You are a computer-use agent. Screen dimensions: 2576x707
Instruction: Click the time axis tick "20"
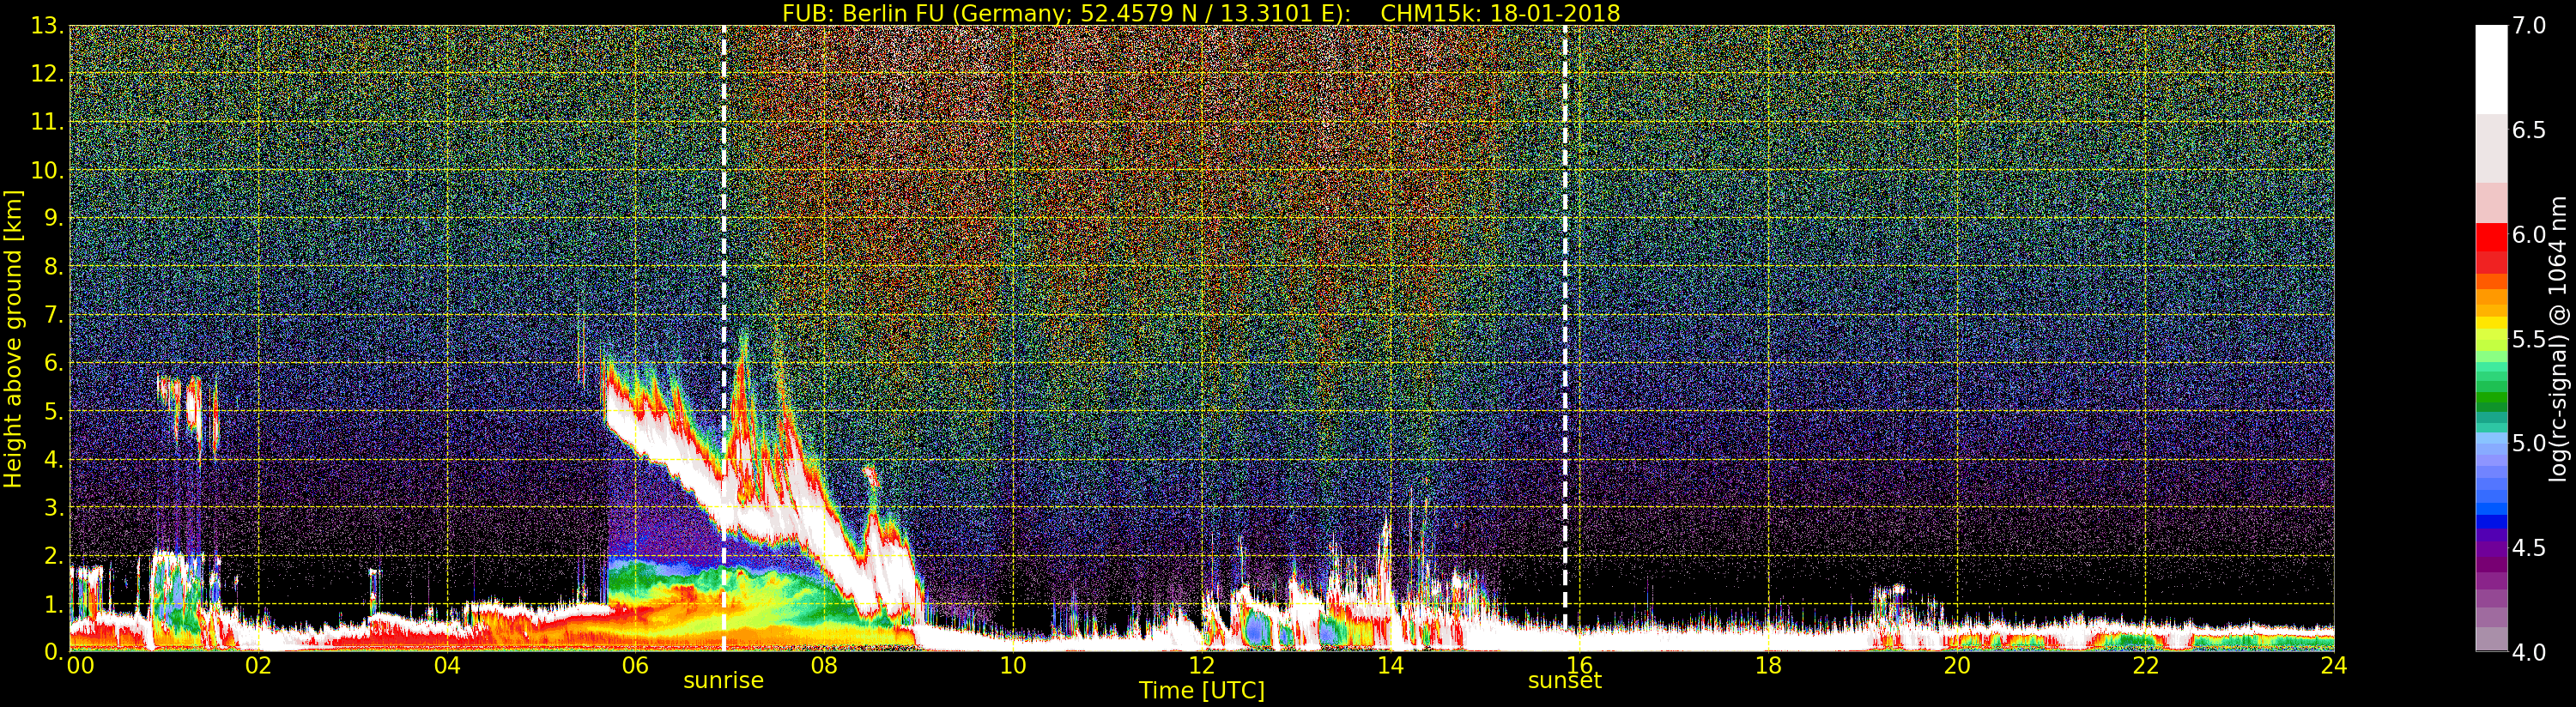[x=1956, y=666]
